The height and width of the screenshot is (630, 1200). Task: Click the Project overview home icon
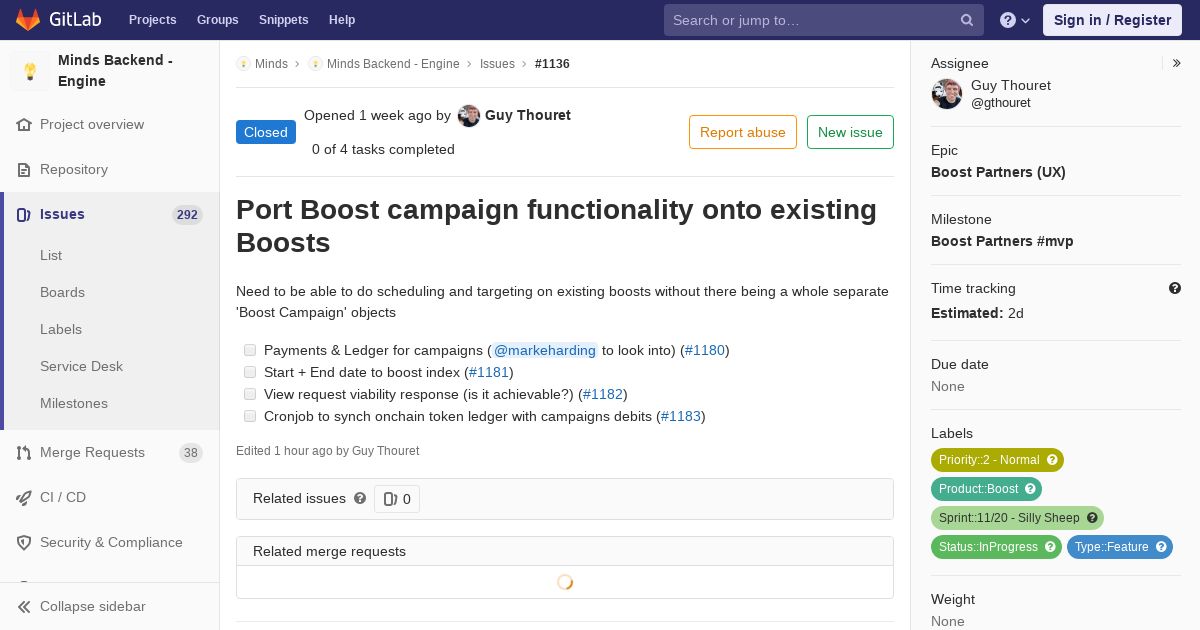click(24, 125)
